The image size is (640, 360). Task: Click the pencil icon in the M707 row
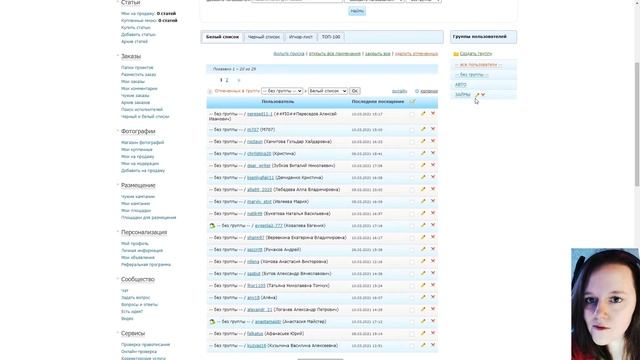click(423, 129)
